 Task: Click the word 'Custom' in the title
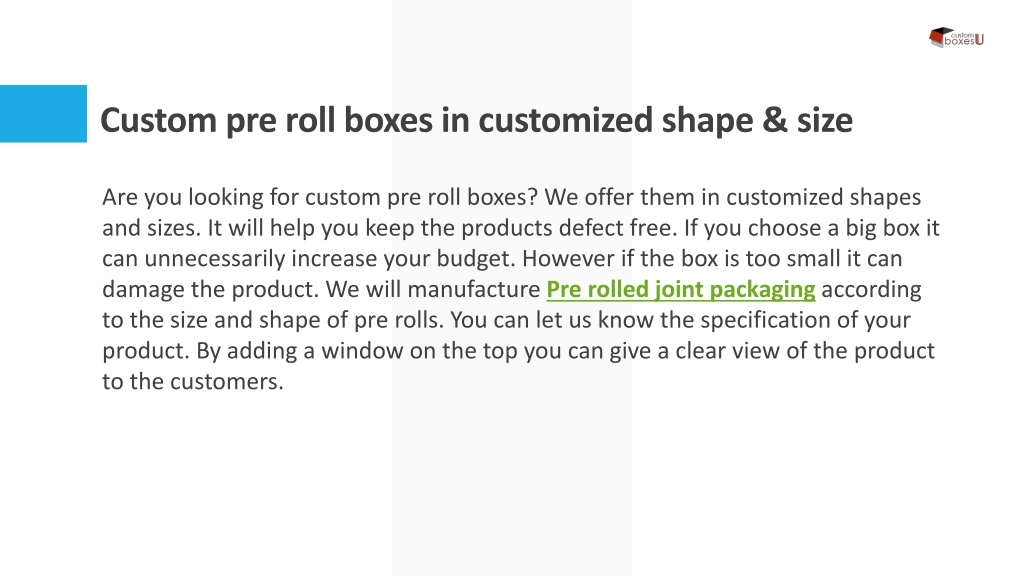pos(158,121)
